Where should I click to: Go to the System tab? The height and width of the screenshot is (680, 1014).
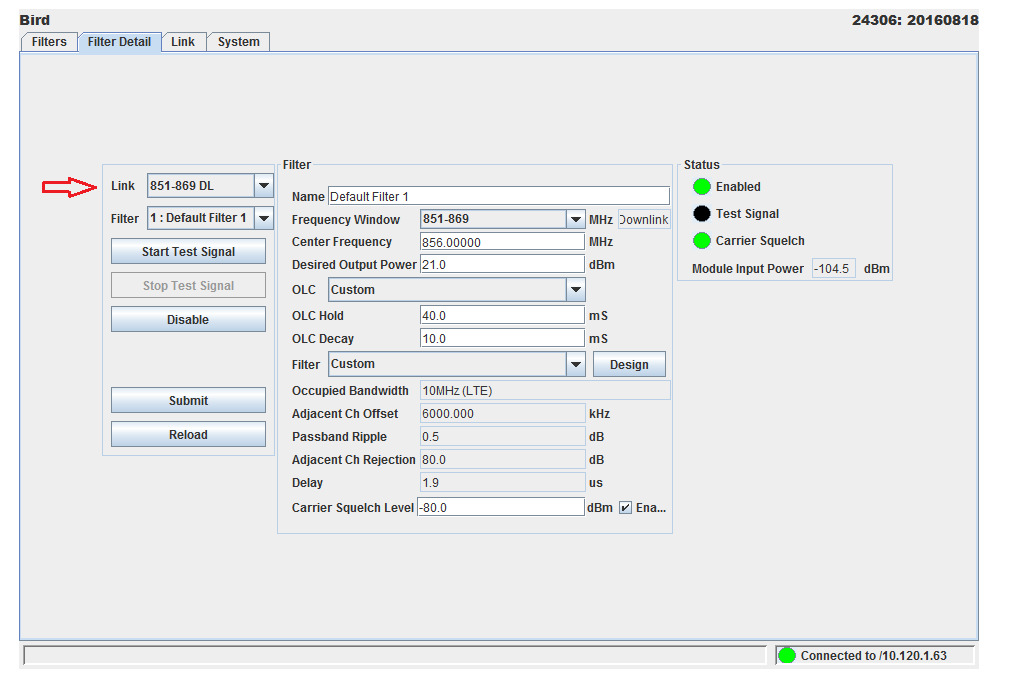pos(238,42)
